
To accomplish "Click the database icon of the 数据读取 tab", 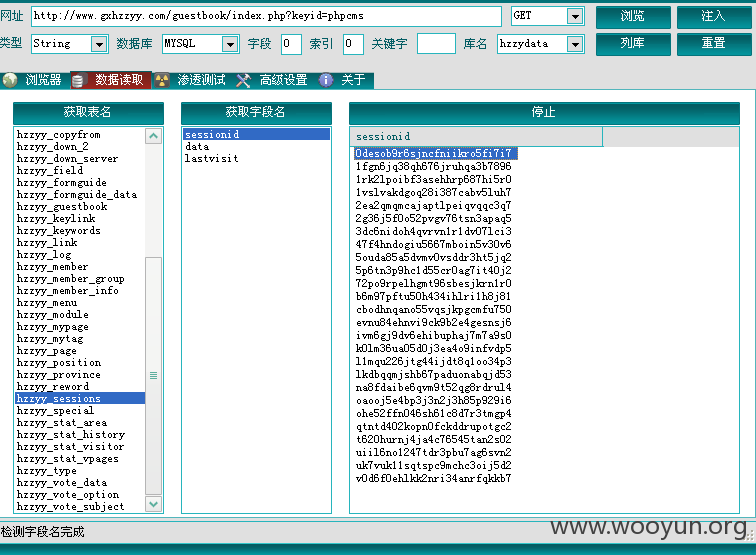I will (x=78, y=80).
